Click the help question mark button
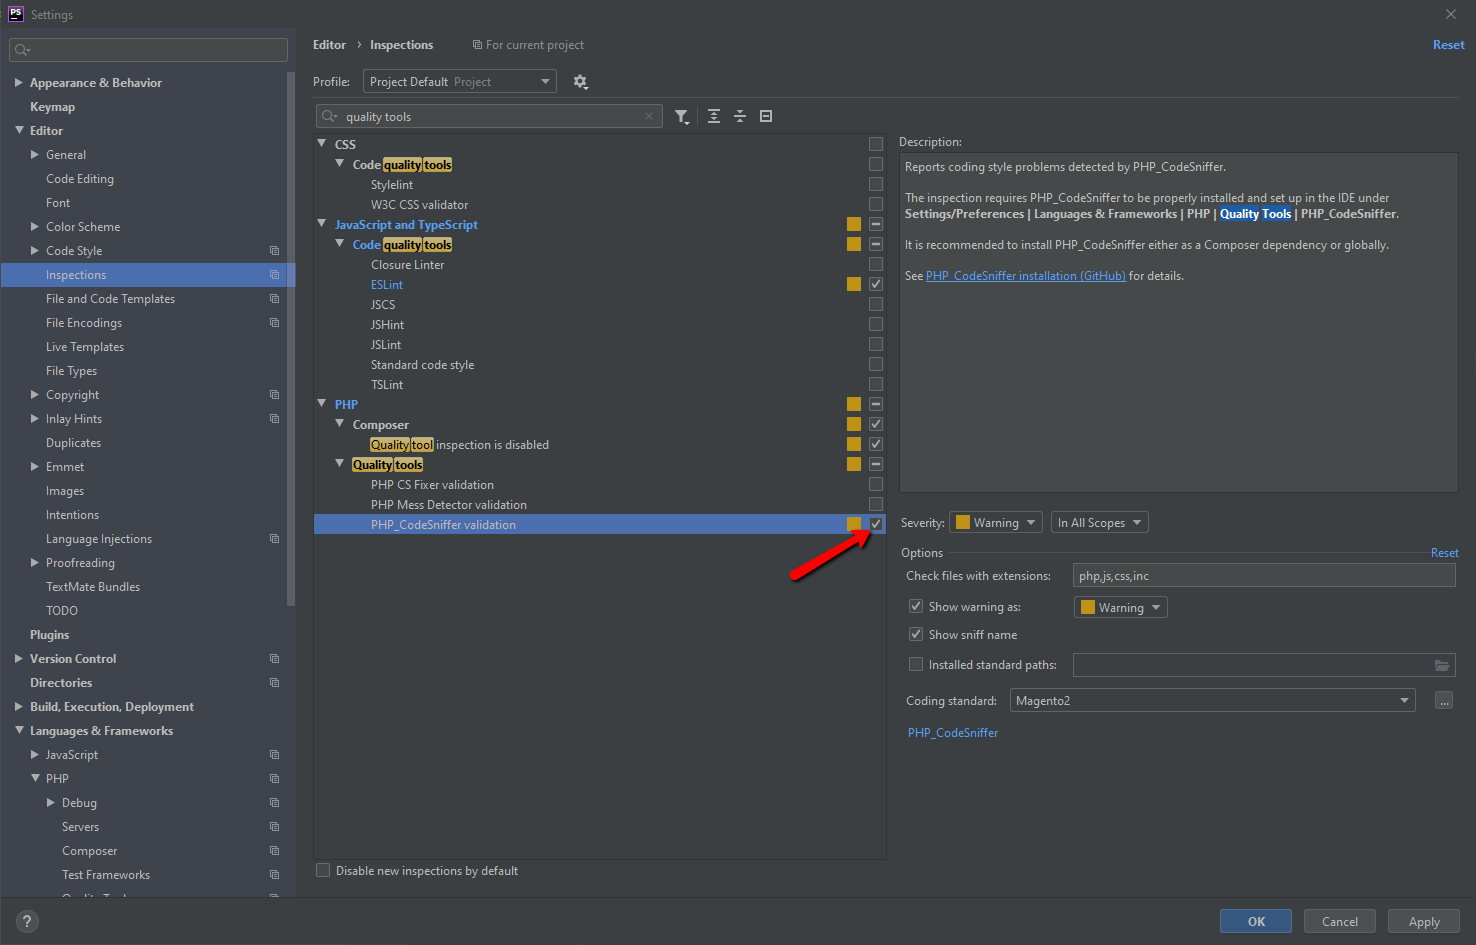Image resolution: width=1476 pixels, height=945 pixels. pyautogui.click(x=27, y=922)
